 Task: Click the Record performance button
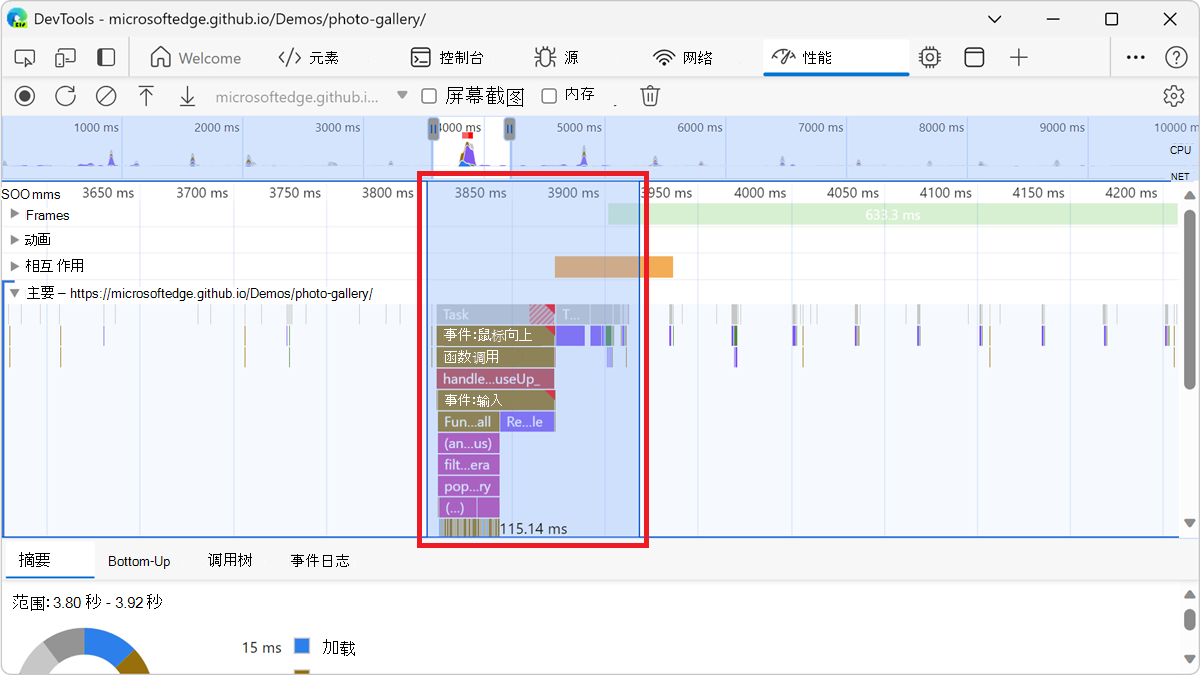(25, 96)
